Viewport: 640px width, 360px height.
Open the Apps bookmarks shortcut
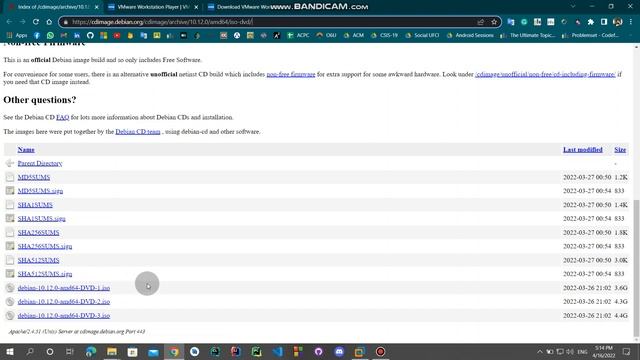(17, 36)
